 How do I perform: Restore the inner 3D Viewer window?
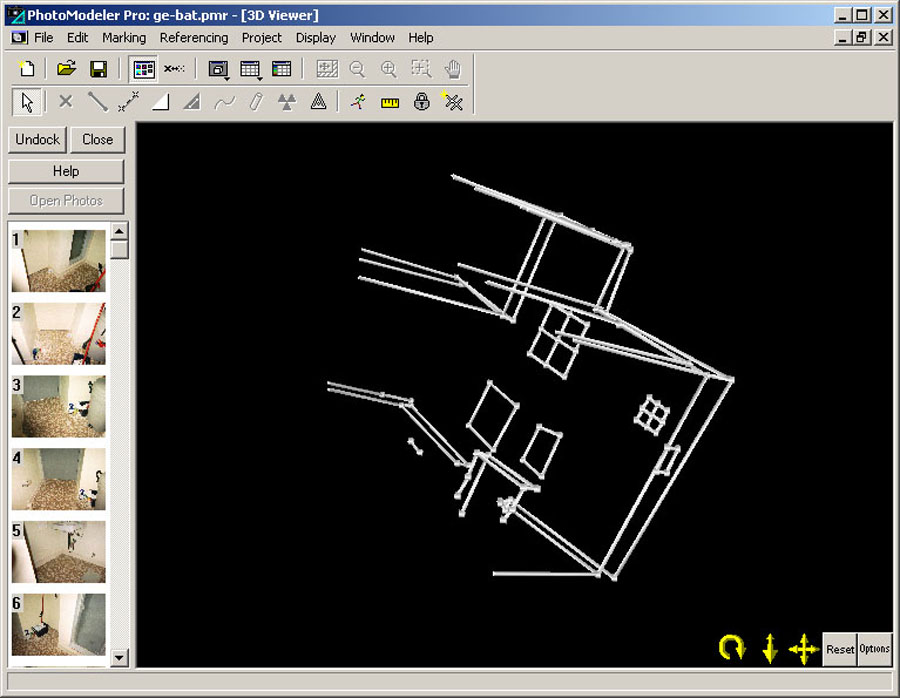point(862,38)
